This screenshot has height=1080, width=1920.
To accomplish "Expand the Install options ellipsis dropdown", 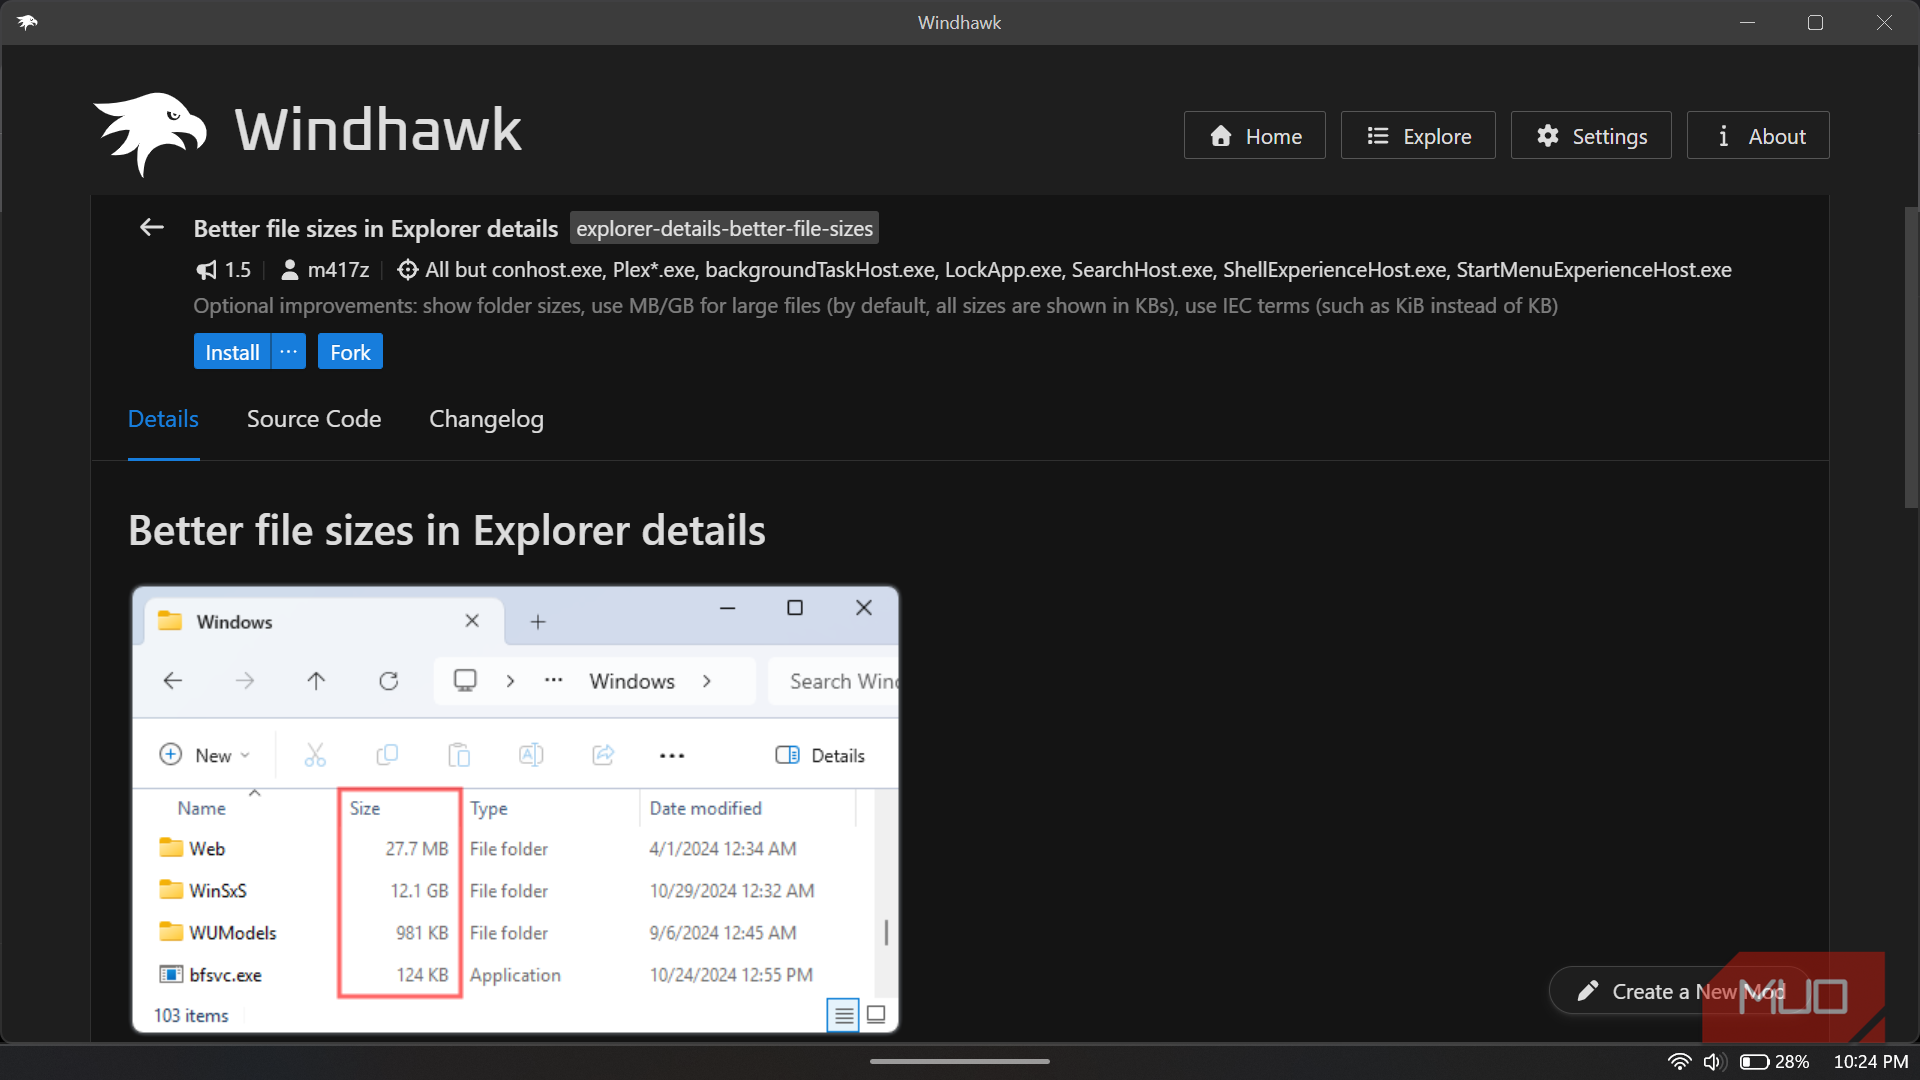I will click(288, 352).
